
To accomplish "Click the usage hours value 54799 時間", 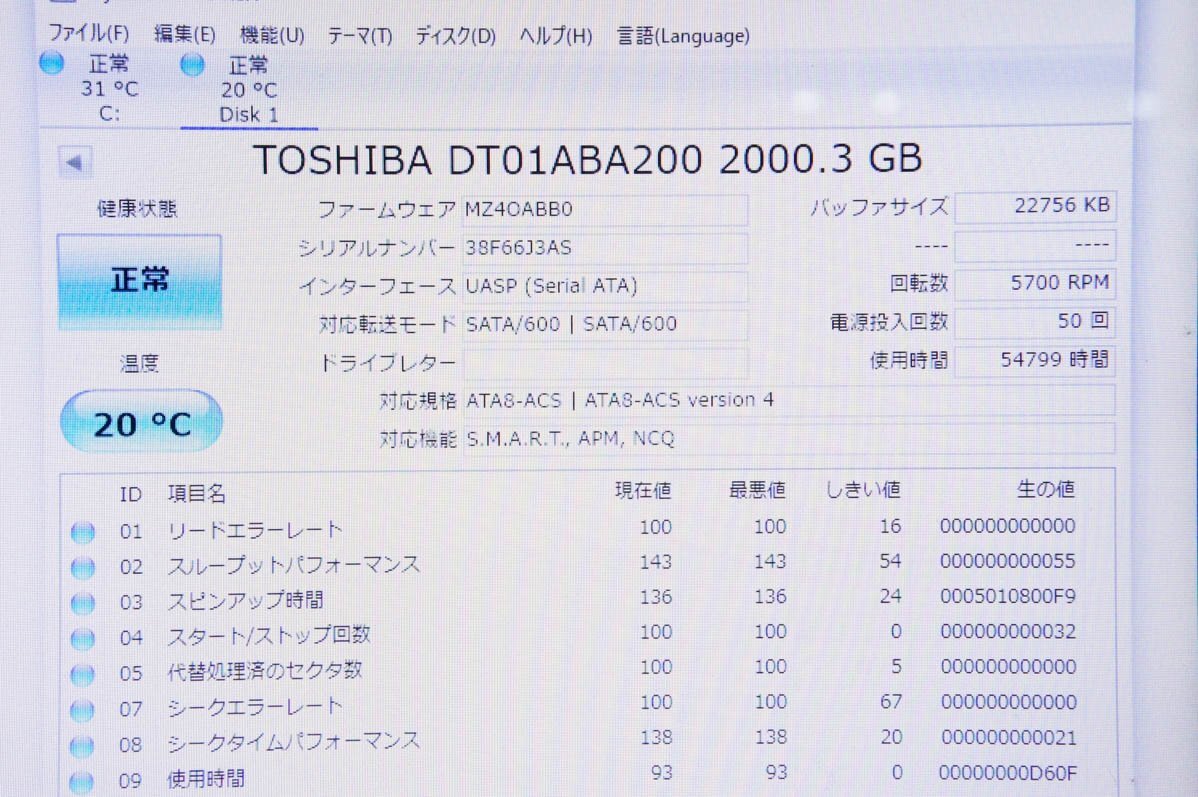I will pyautogui.click(x=1035, y=359).
